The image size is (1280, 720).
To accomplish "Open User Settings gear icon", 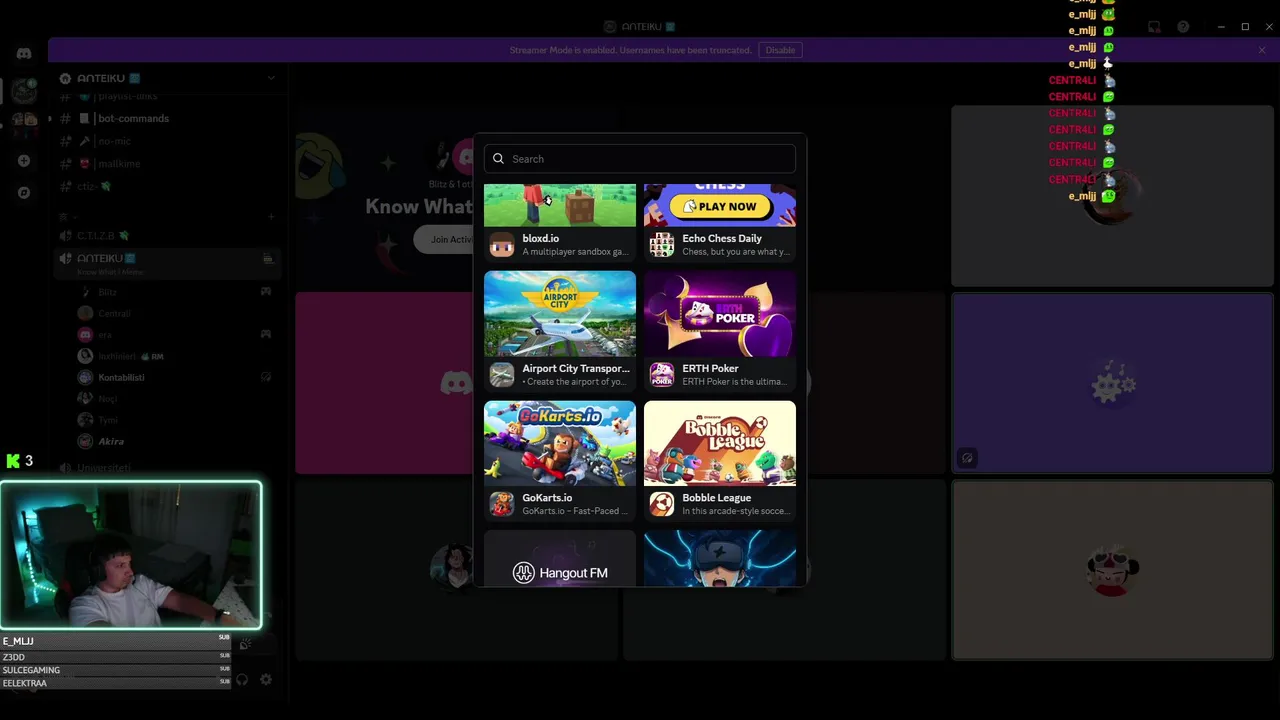I will pos(266,680).
